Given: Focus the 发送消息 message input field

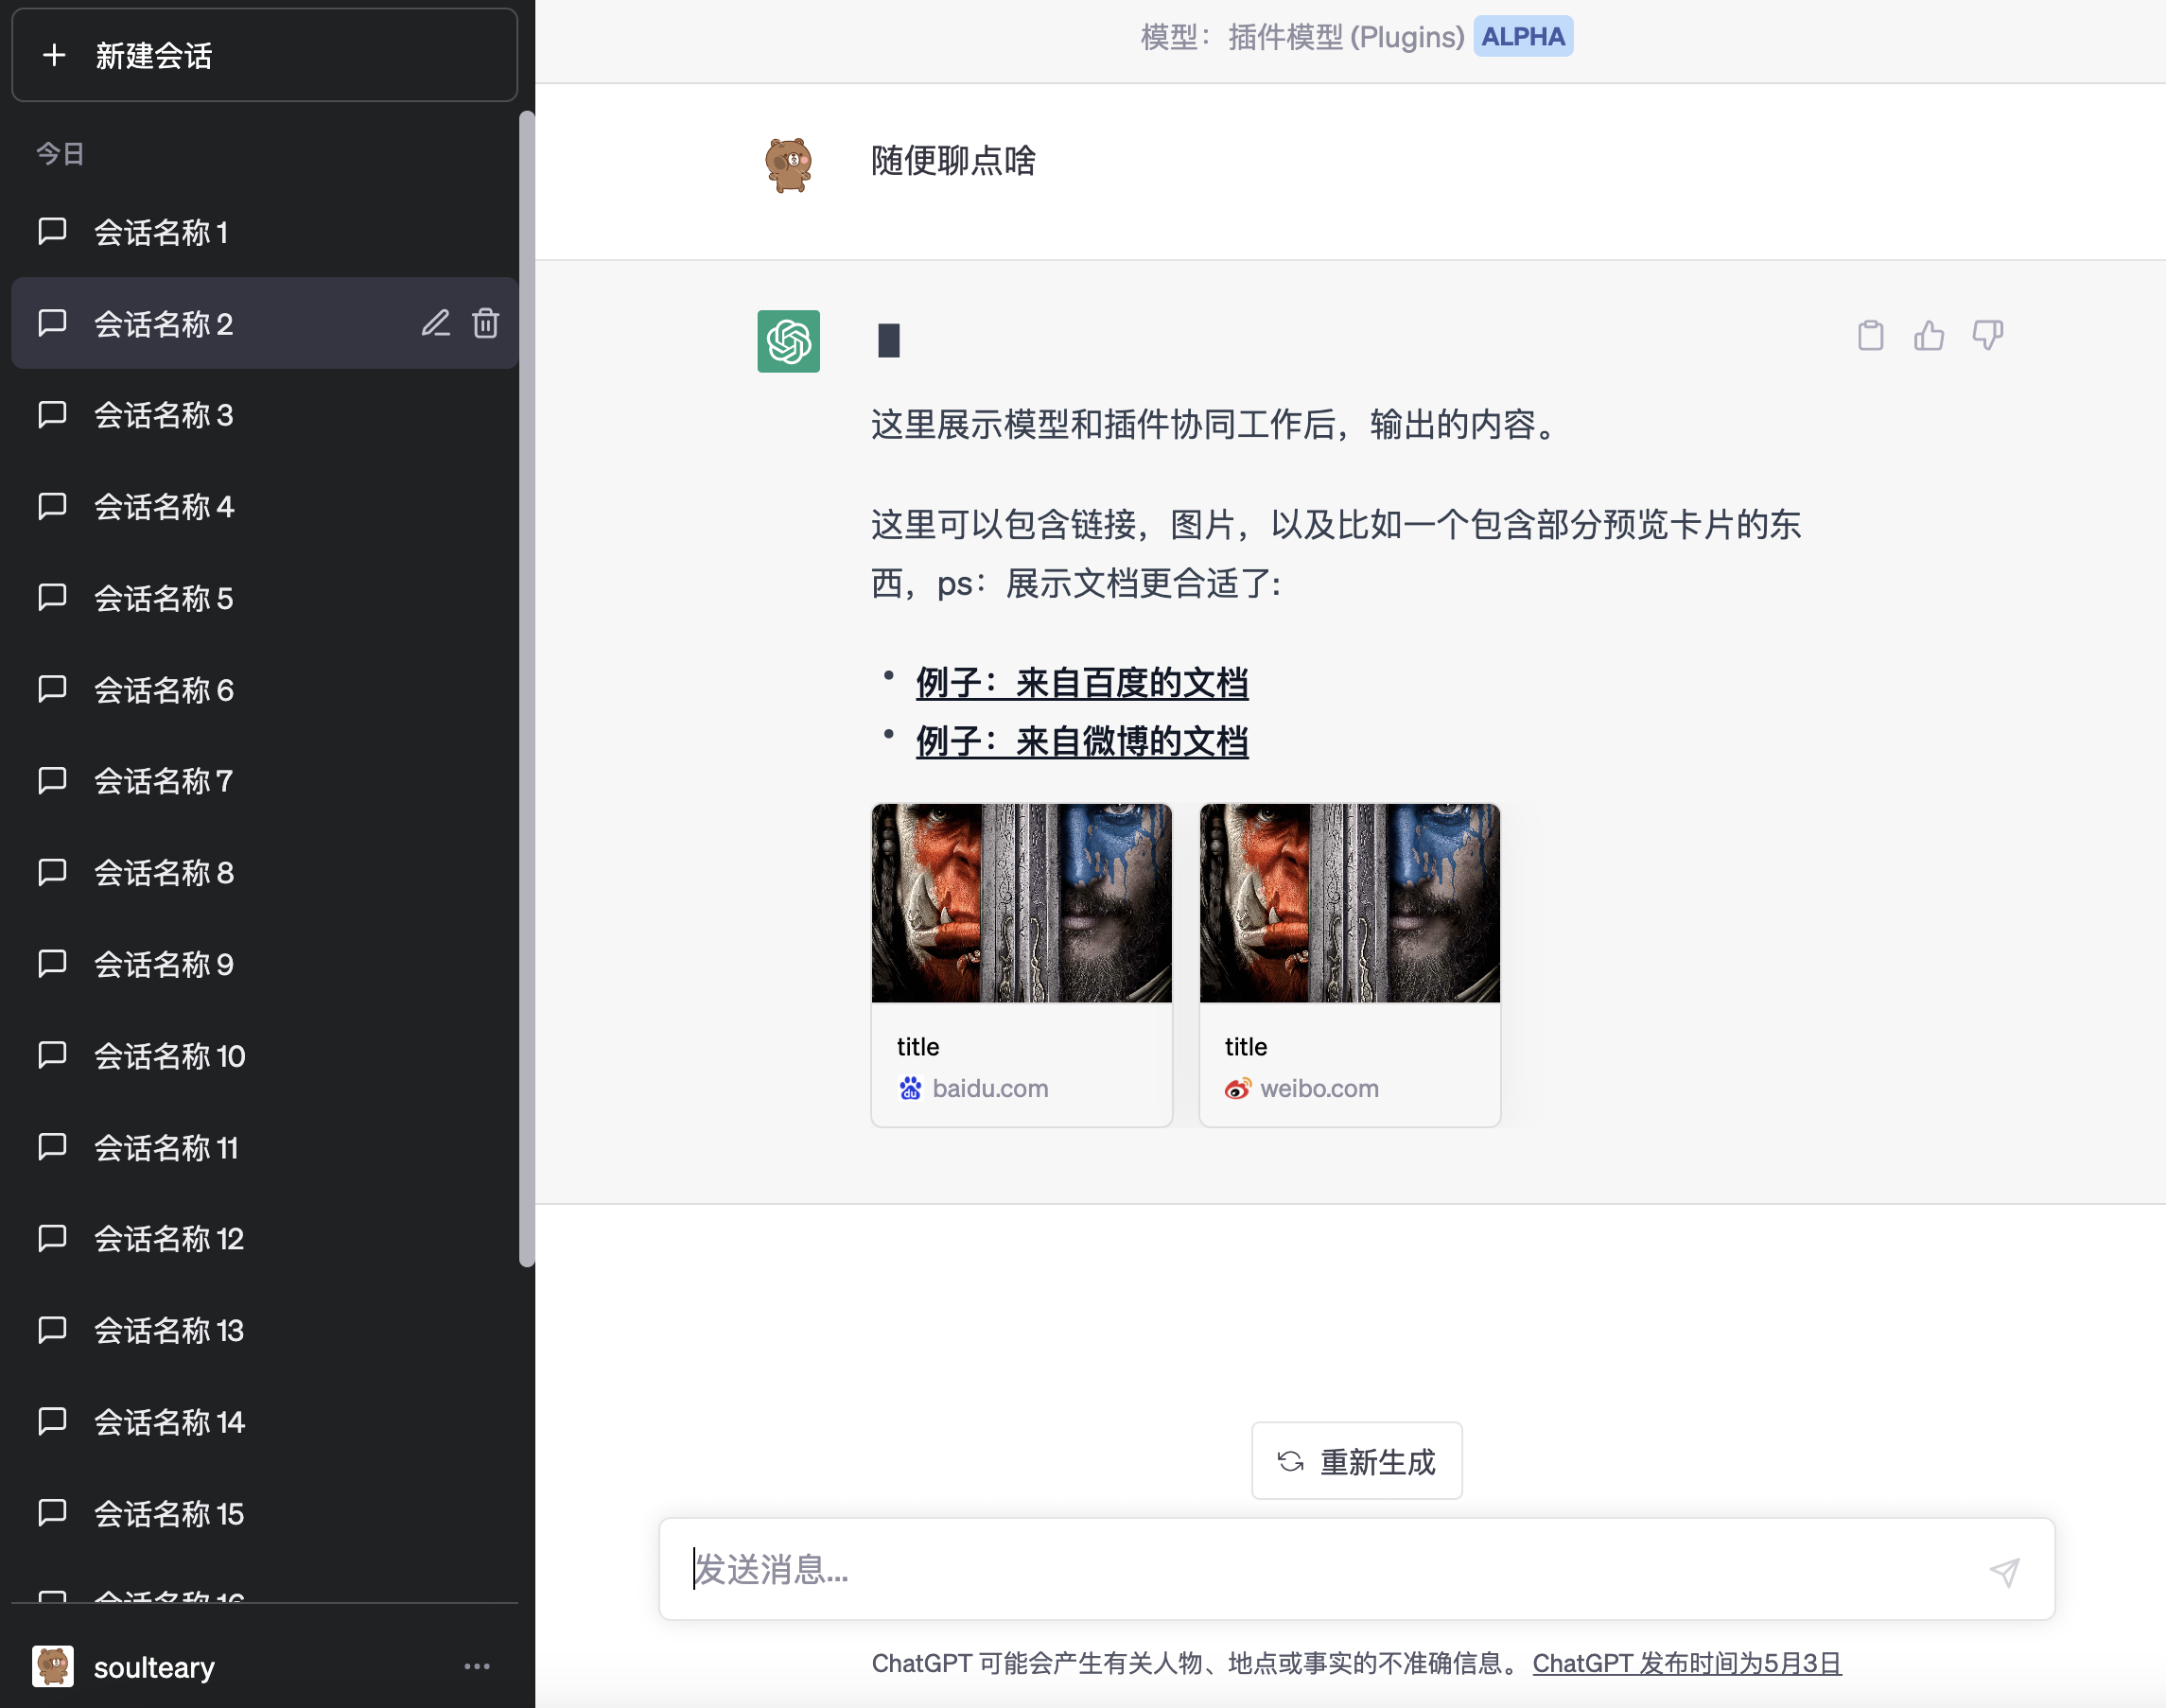Looking at the screenshot, I should (x=1320, y=1569).
